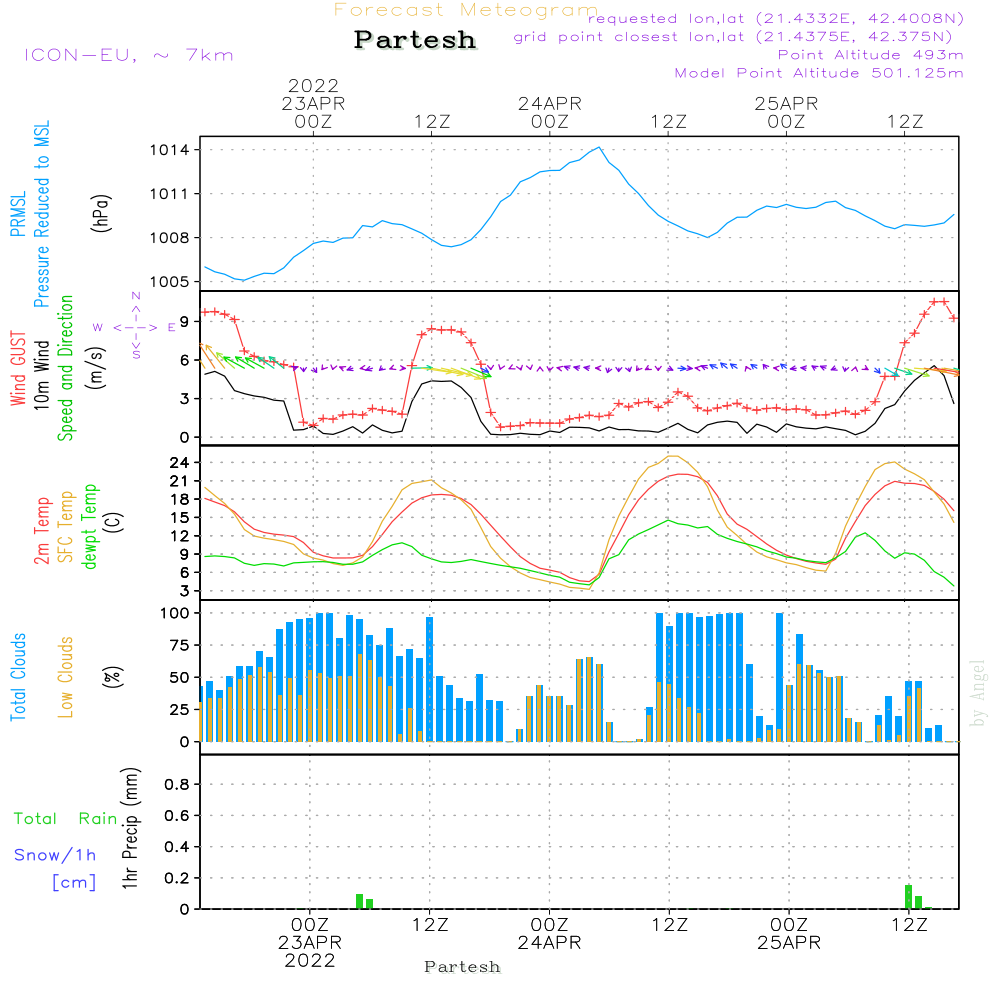Click the rain bar on 23APR morning
The height and width of the screenshot is (1000, 1000).
[360, 901]
